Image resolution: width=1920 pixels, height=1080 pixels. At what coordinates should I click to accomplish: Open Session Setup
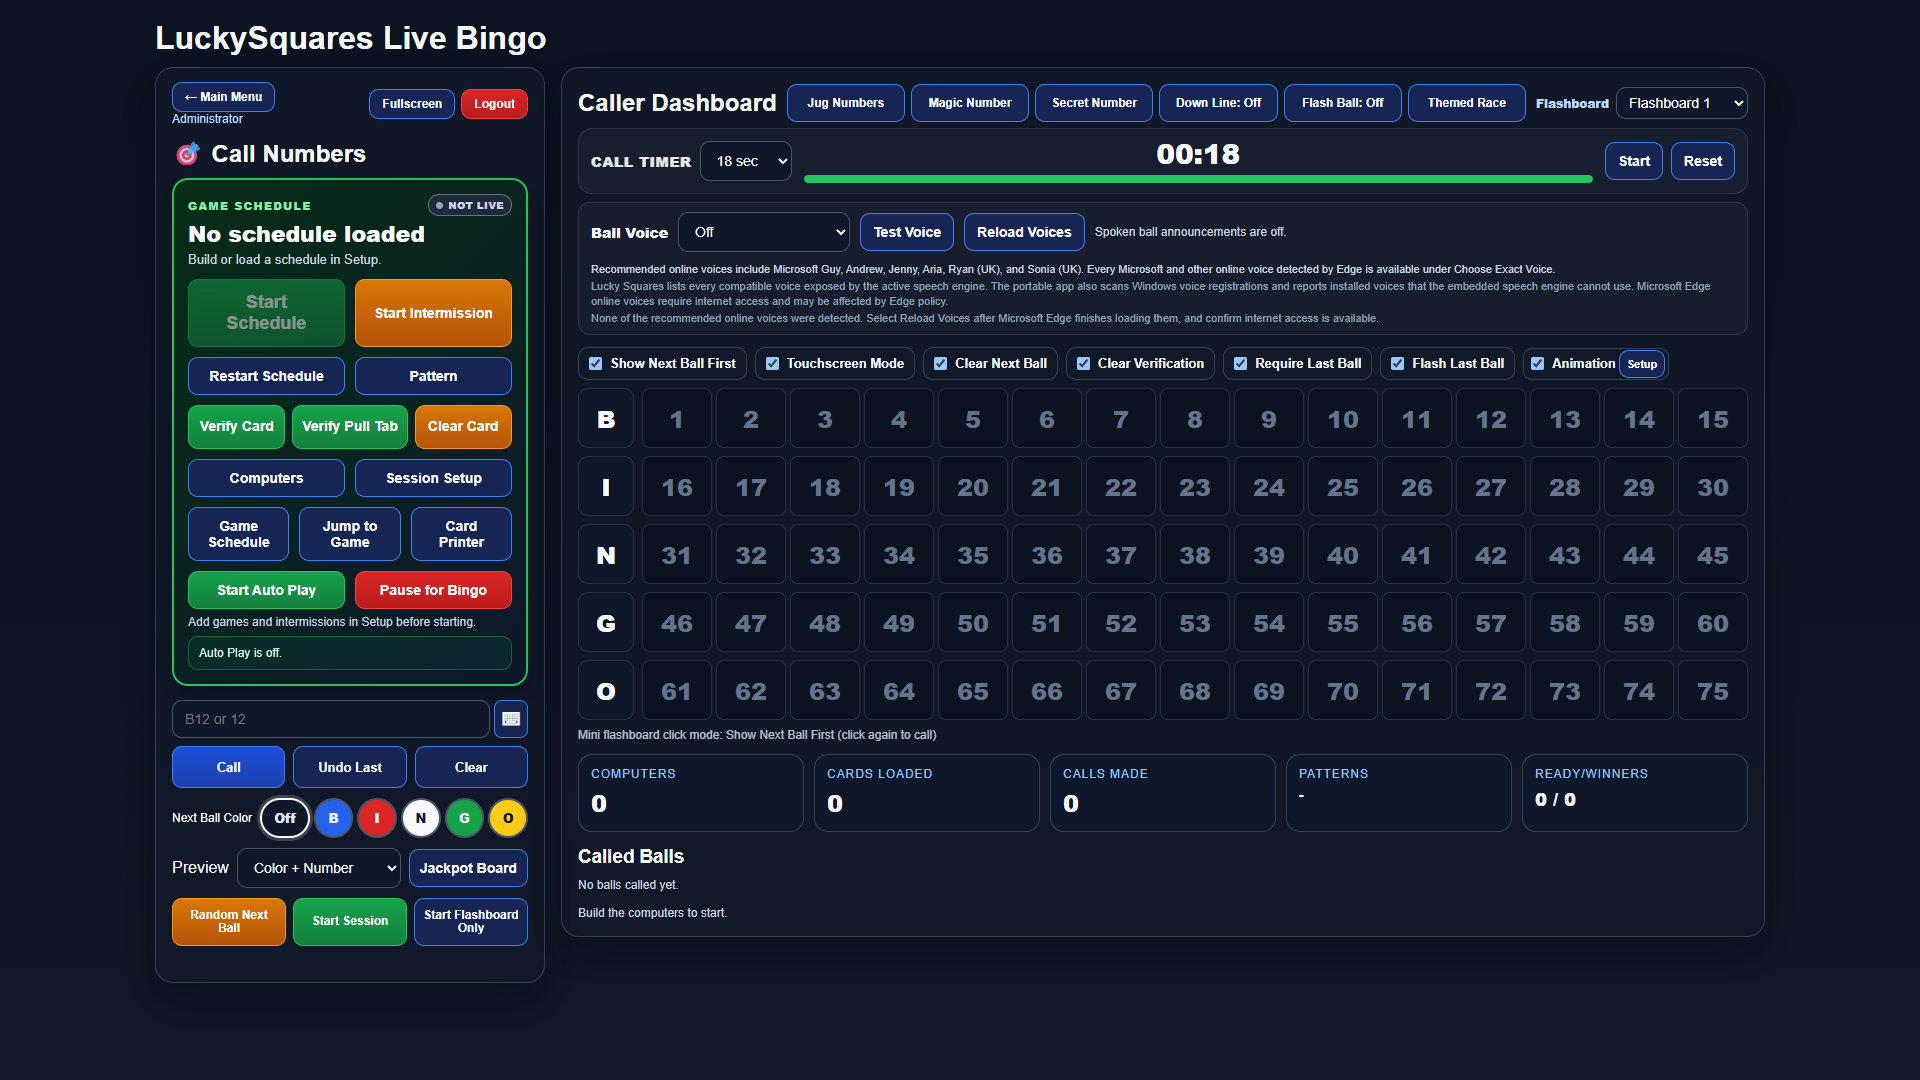tap(433, 478)
